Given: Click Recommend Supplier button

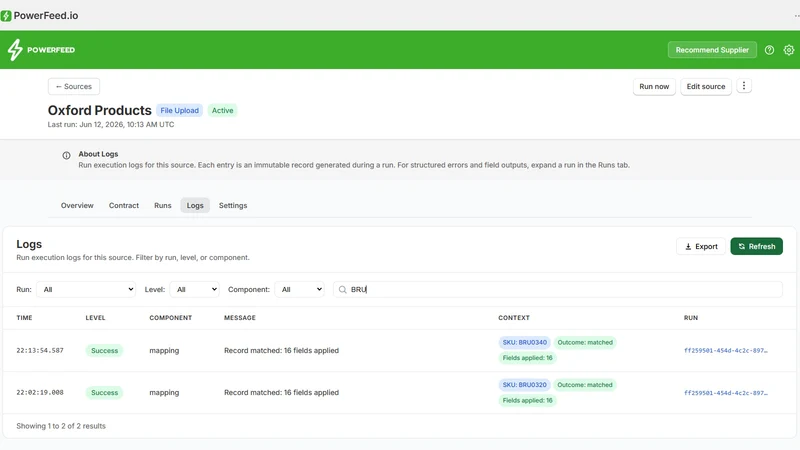Looking at the screenshot, I should (712, 50).
